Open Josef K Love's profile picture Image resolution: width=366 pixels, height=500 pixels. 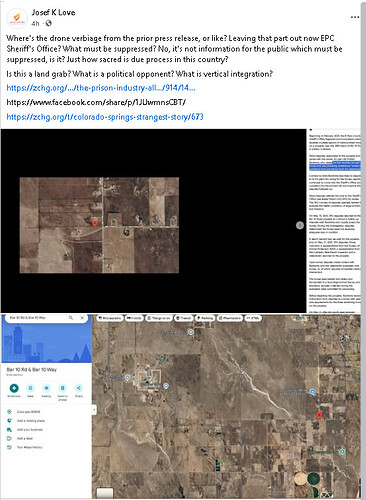[17, 19]
